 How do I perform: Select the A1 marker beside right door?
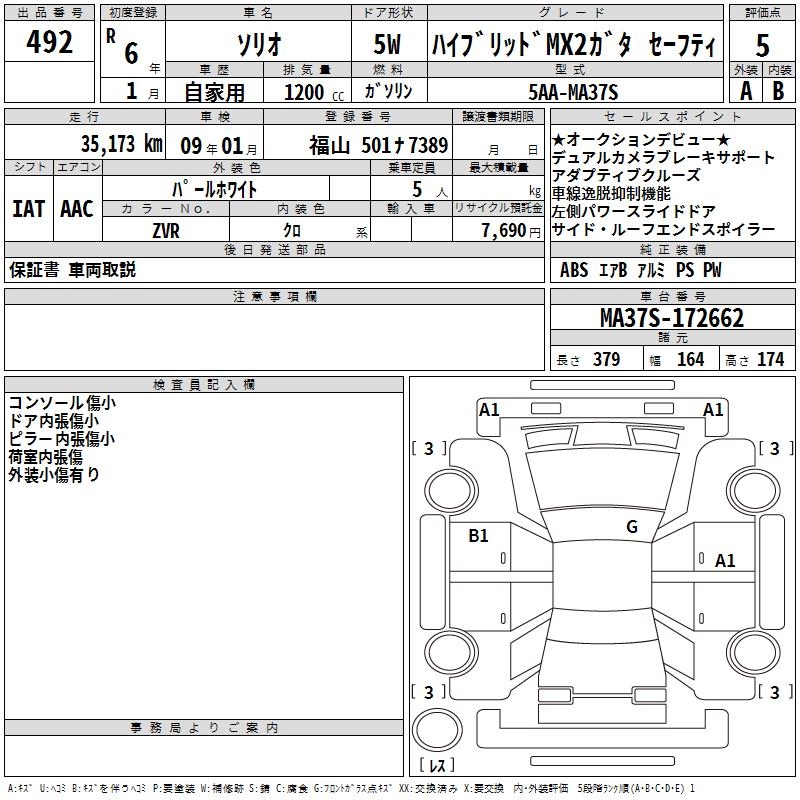pyautogui.click(x=725, y=561)
